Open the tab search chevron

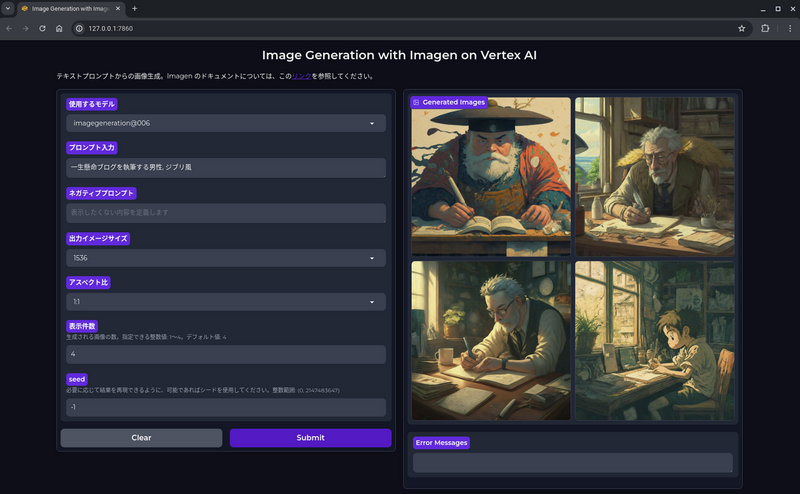[x=8, y=9]
